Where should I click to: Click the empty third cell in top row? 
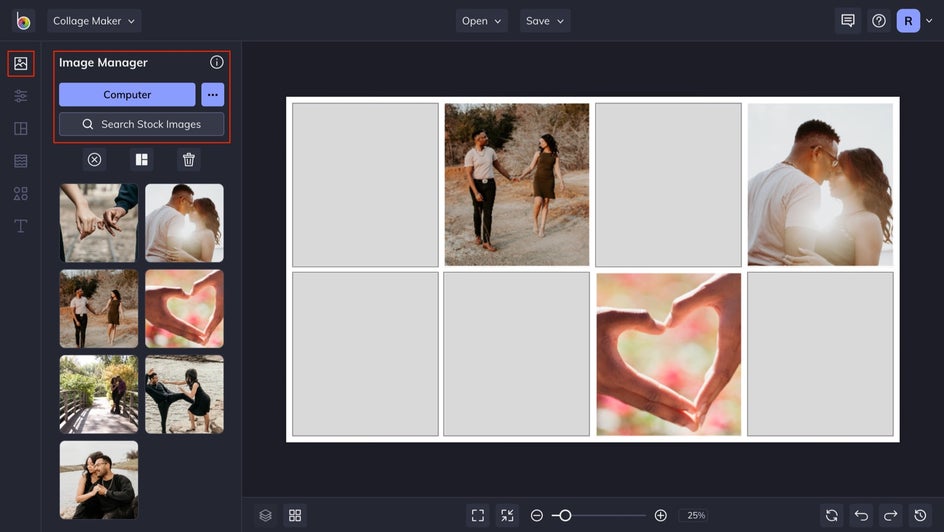coord(668,185)
